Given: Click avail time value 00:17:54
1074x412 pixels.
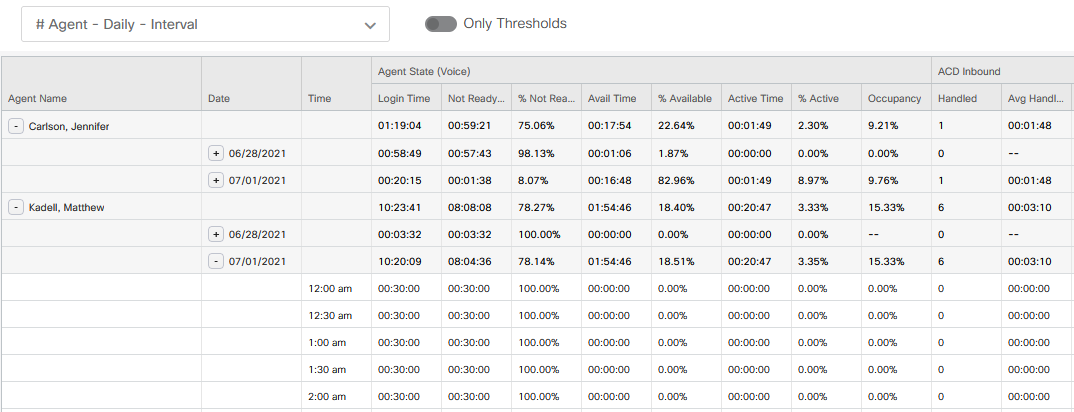Looking at the screenshot, I should pos(609,127).
